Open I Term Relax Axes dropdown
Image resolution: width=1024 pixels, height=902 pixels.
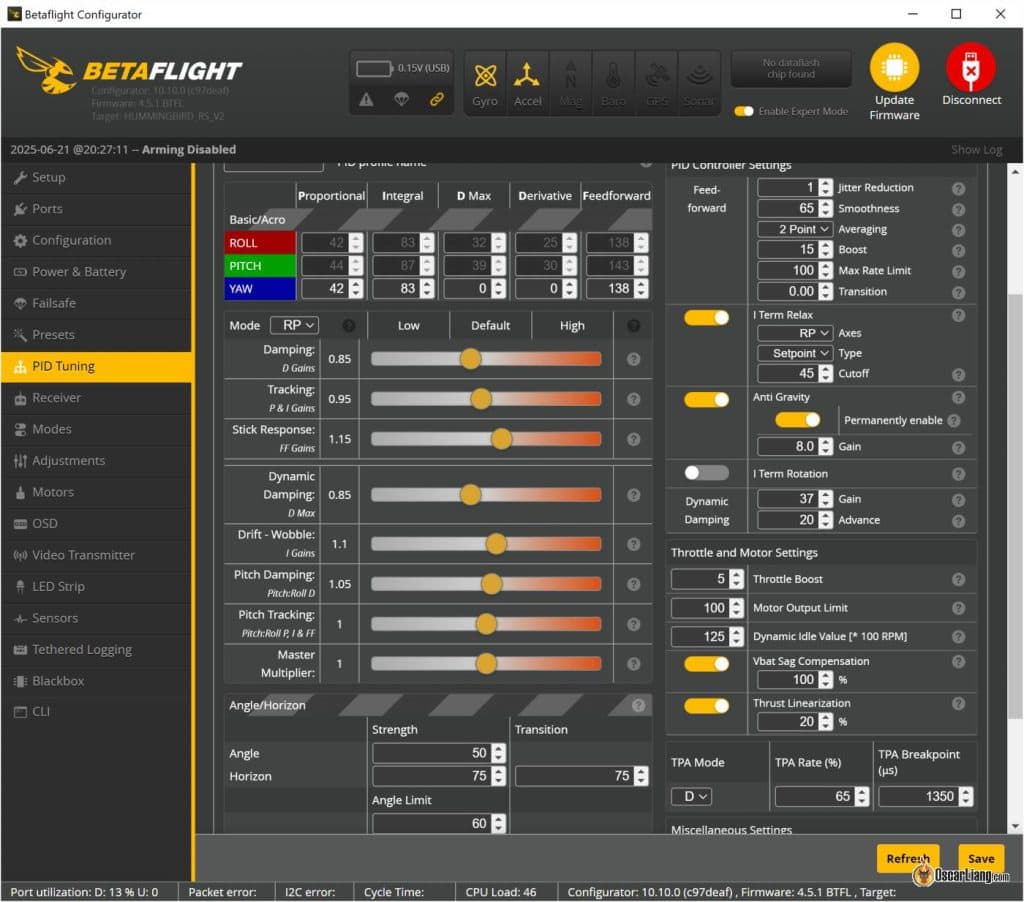pyautogui.click(x=795, y=333)
